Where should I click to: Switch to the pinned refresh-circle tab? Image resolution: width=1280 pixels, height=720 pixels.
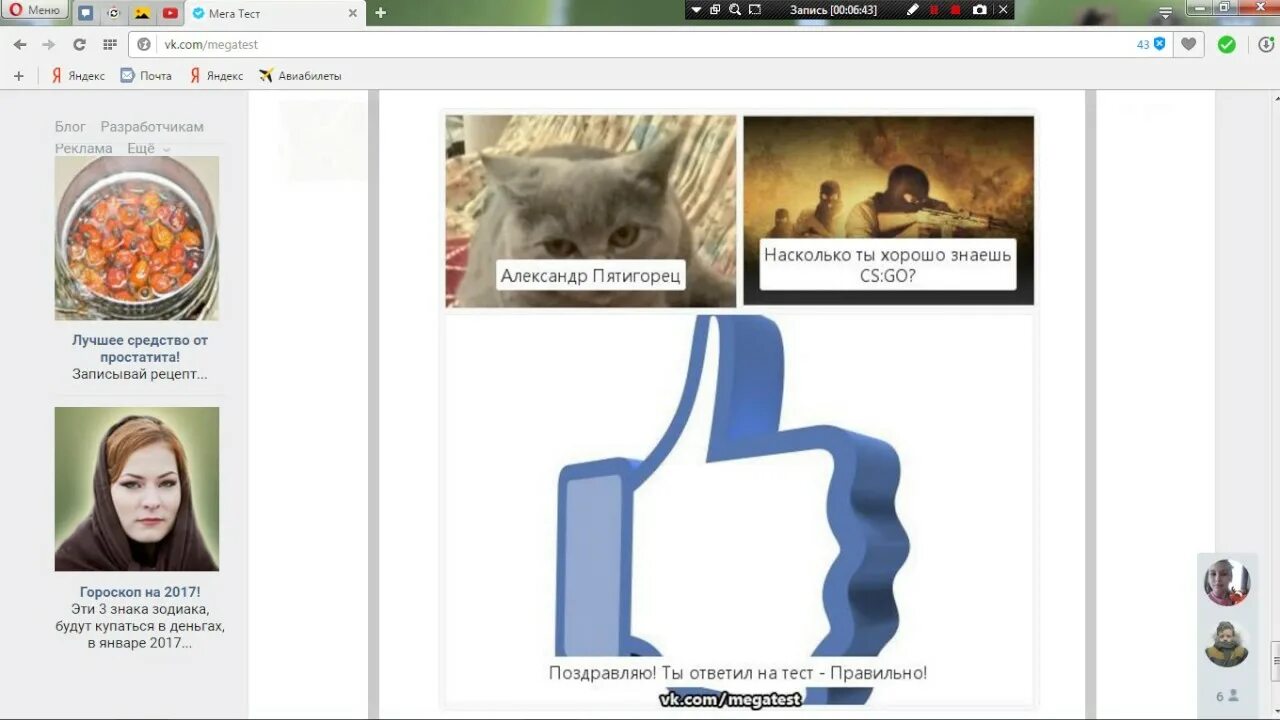point(114,13)
